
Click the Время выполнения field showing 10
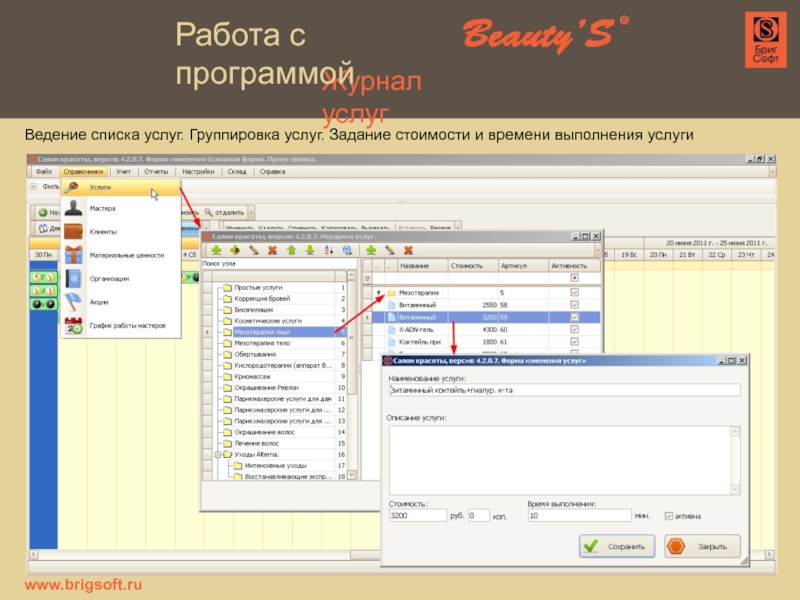coord(580,516)
